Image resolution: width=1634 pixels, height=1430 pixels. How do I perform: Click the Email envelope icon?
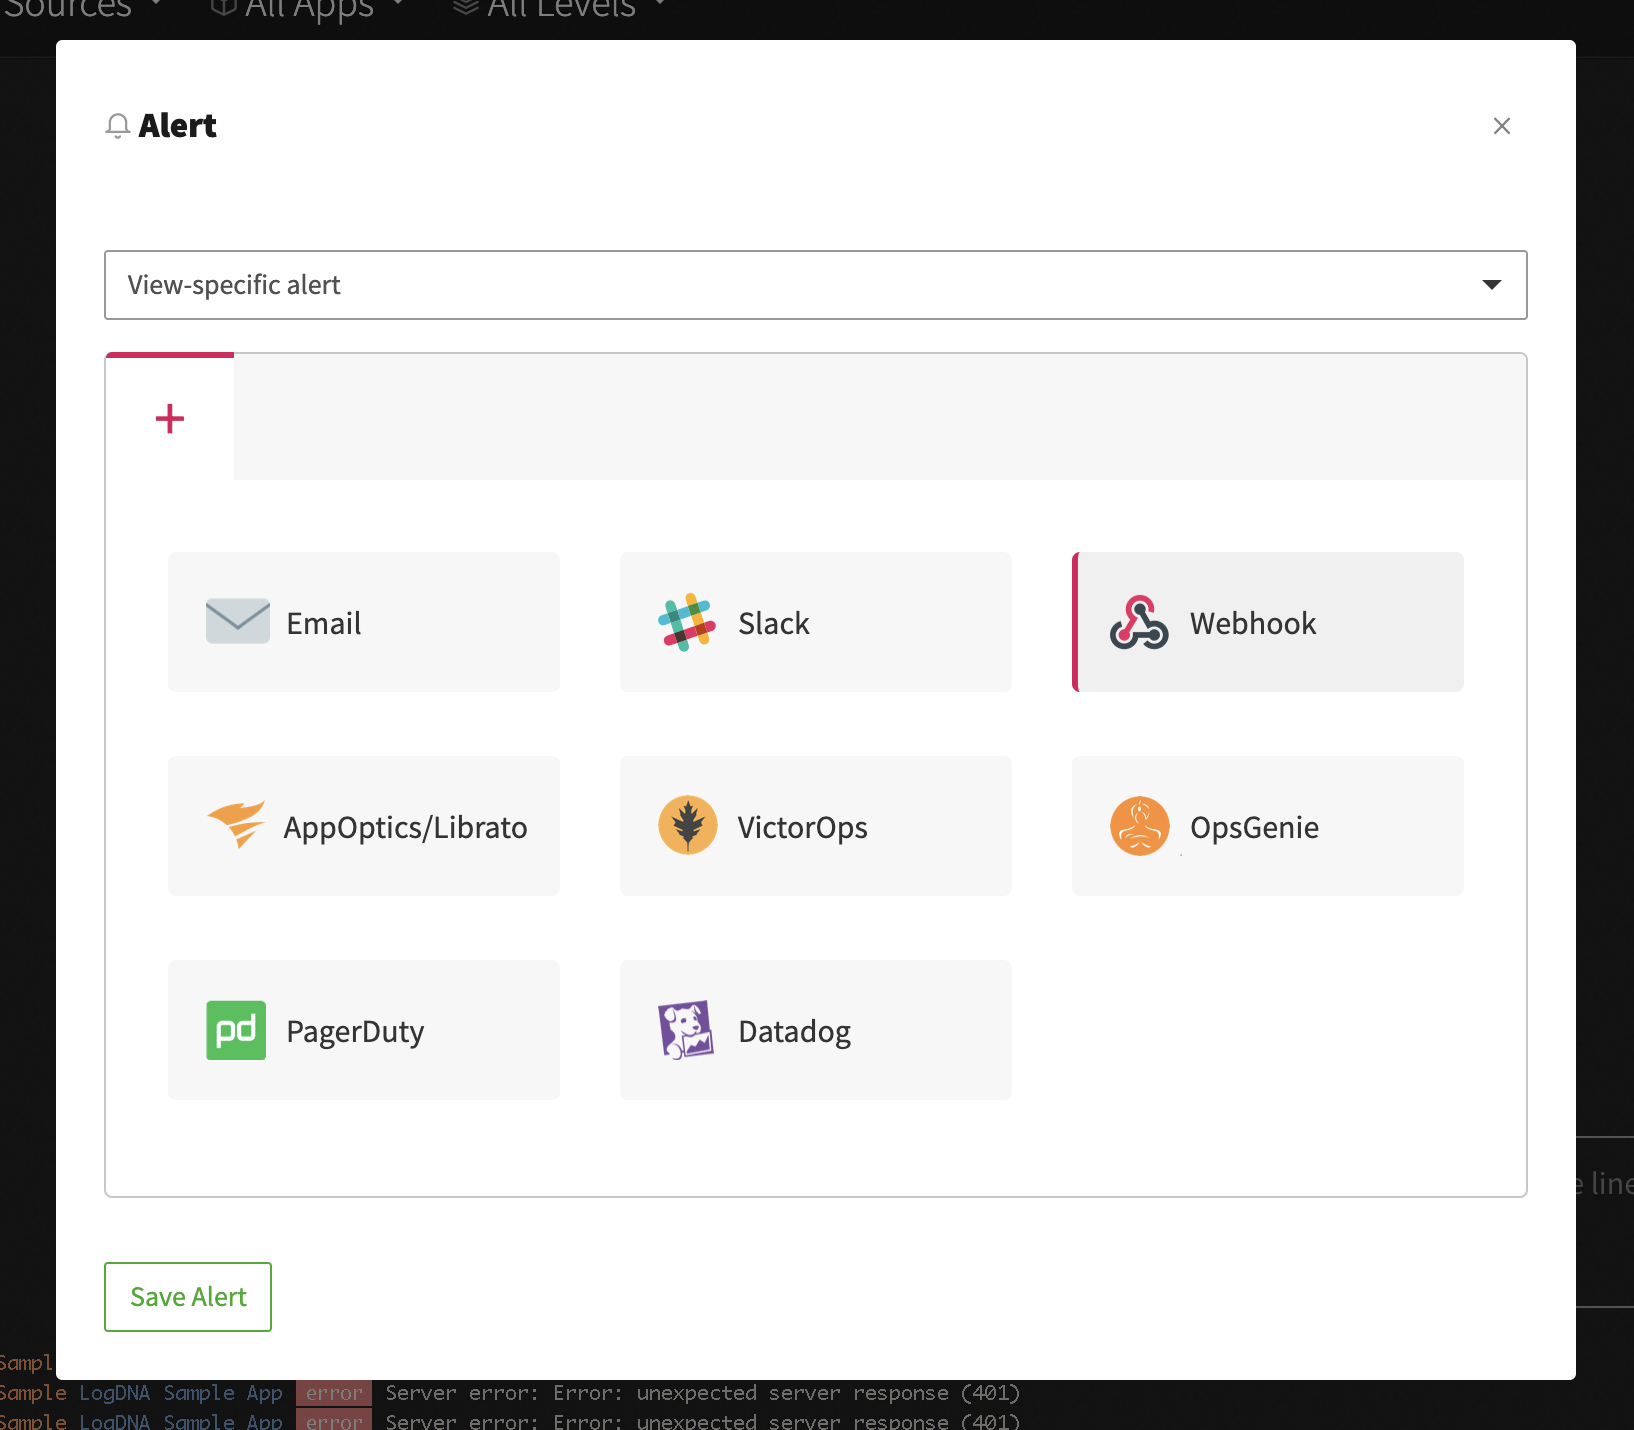click(x=238, y=621)
